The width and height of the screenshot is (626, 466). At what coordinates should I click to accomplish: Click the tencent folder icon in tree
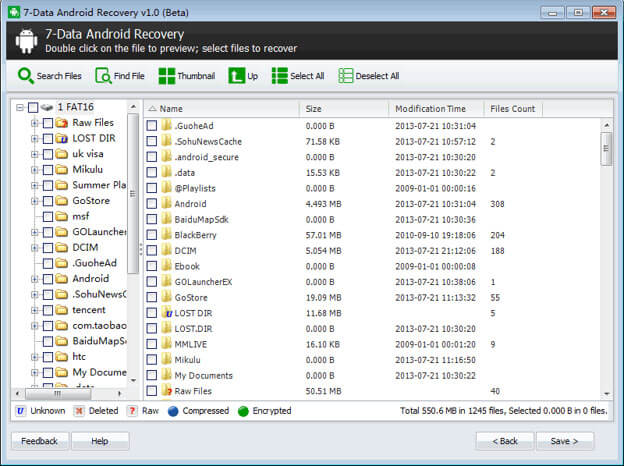(x=61, y=310)
